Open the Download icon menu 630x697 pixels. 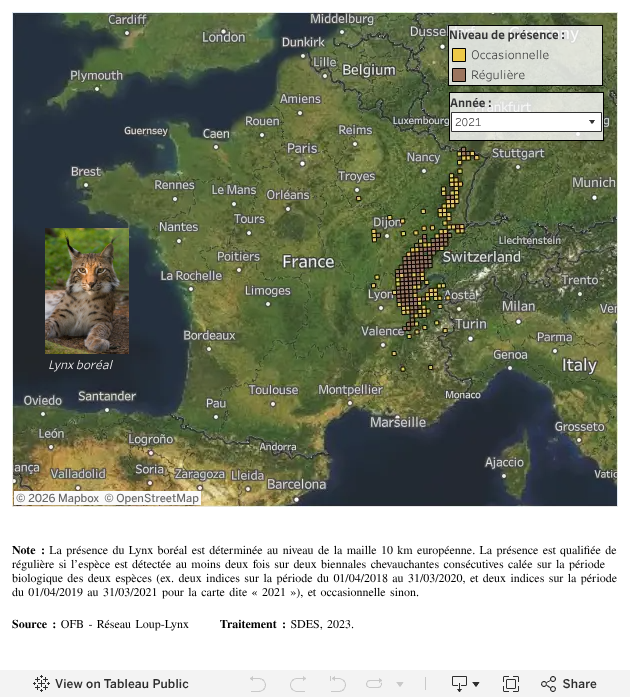459,683
